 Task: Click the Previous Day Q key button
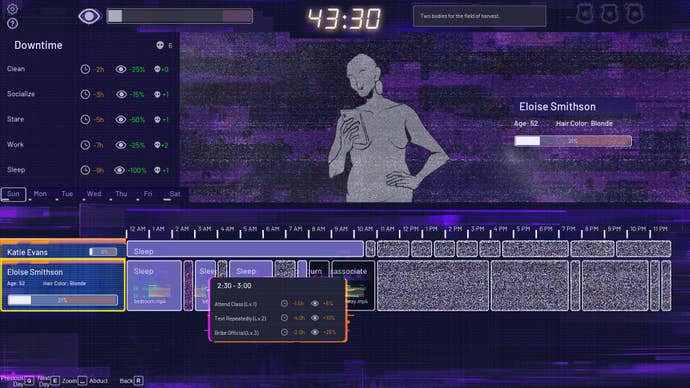point(29,381)
